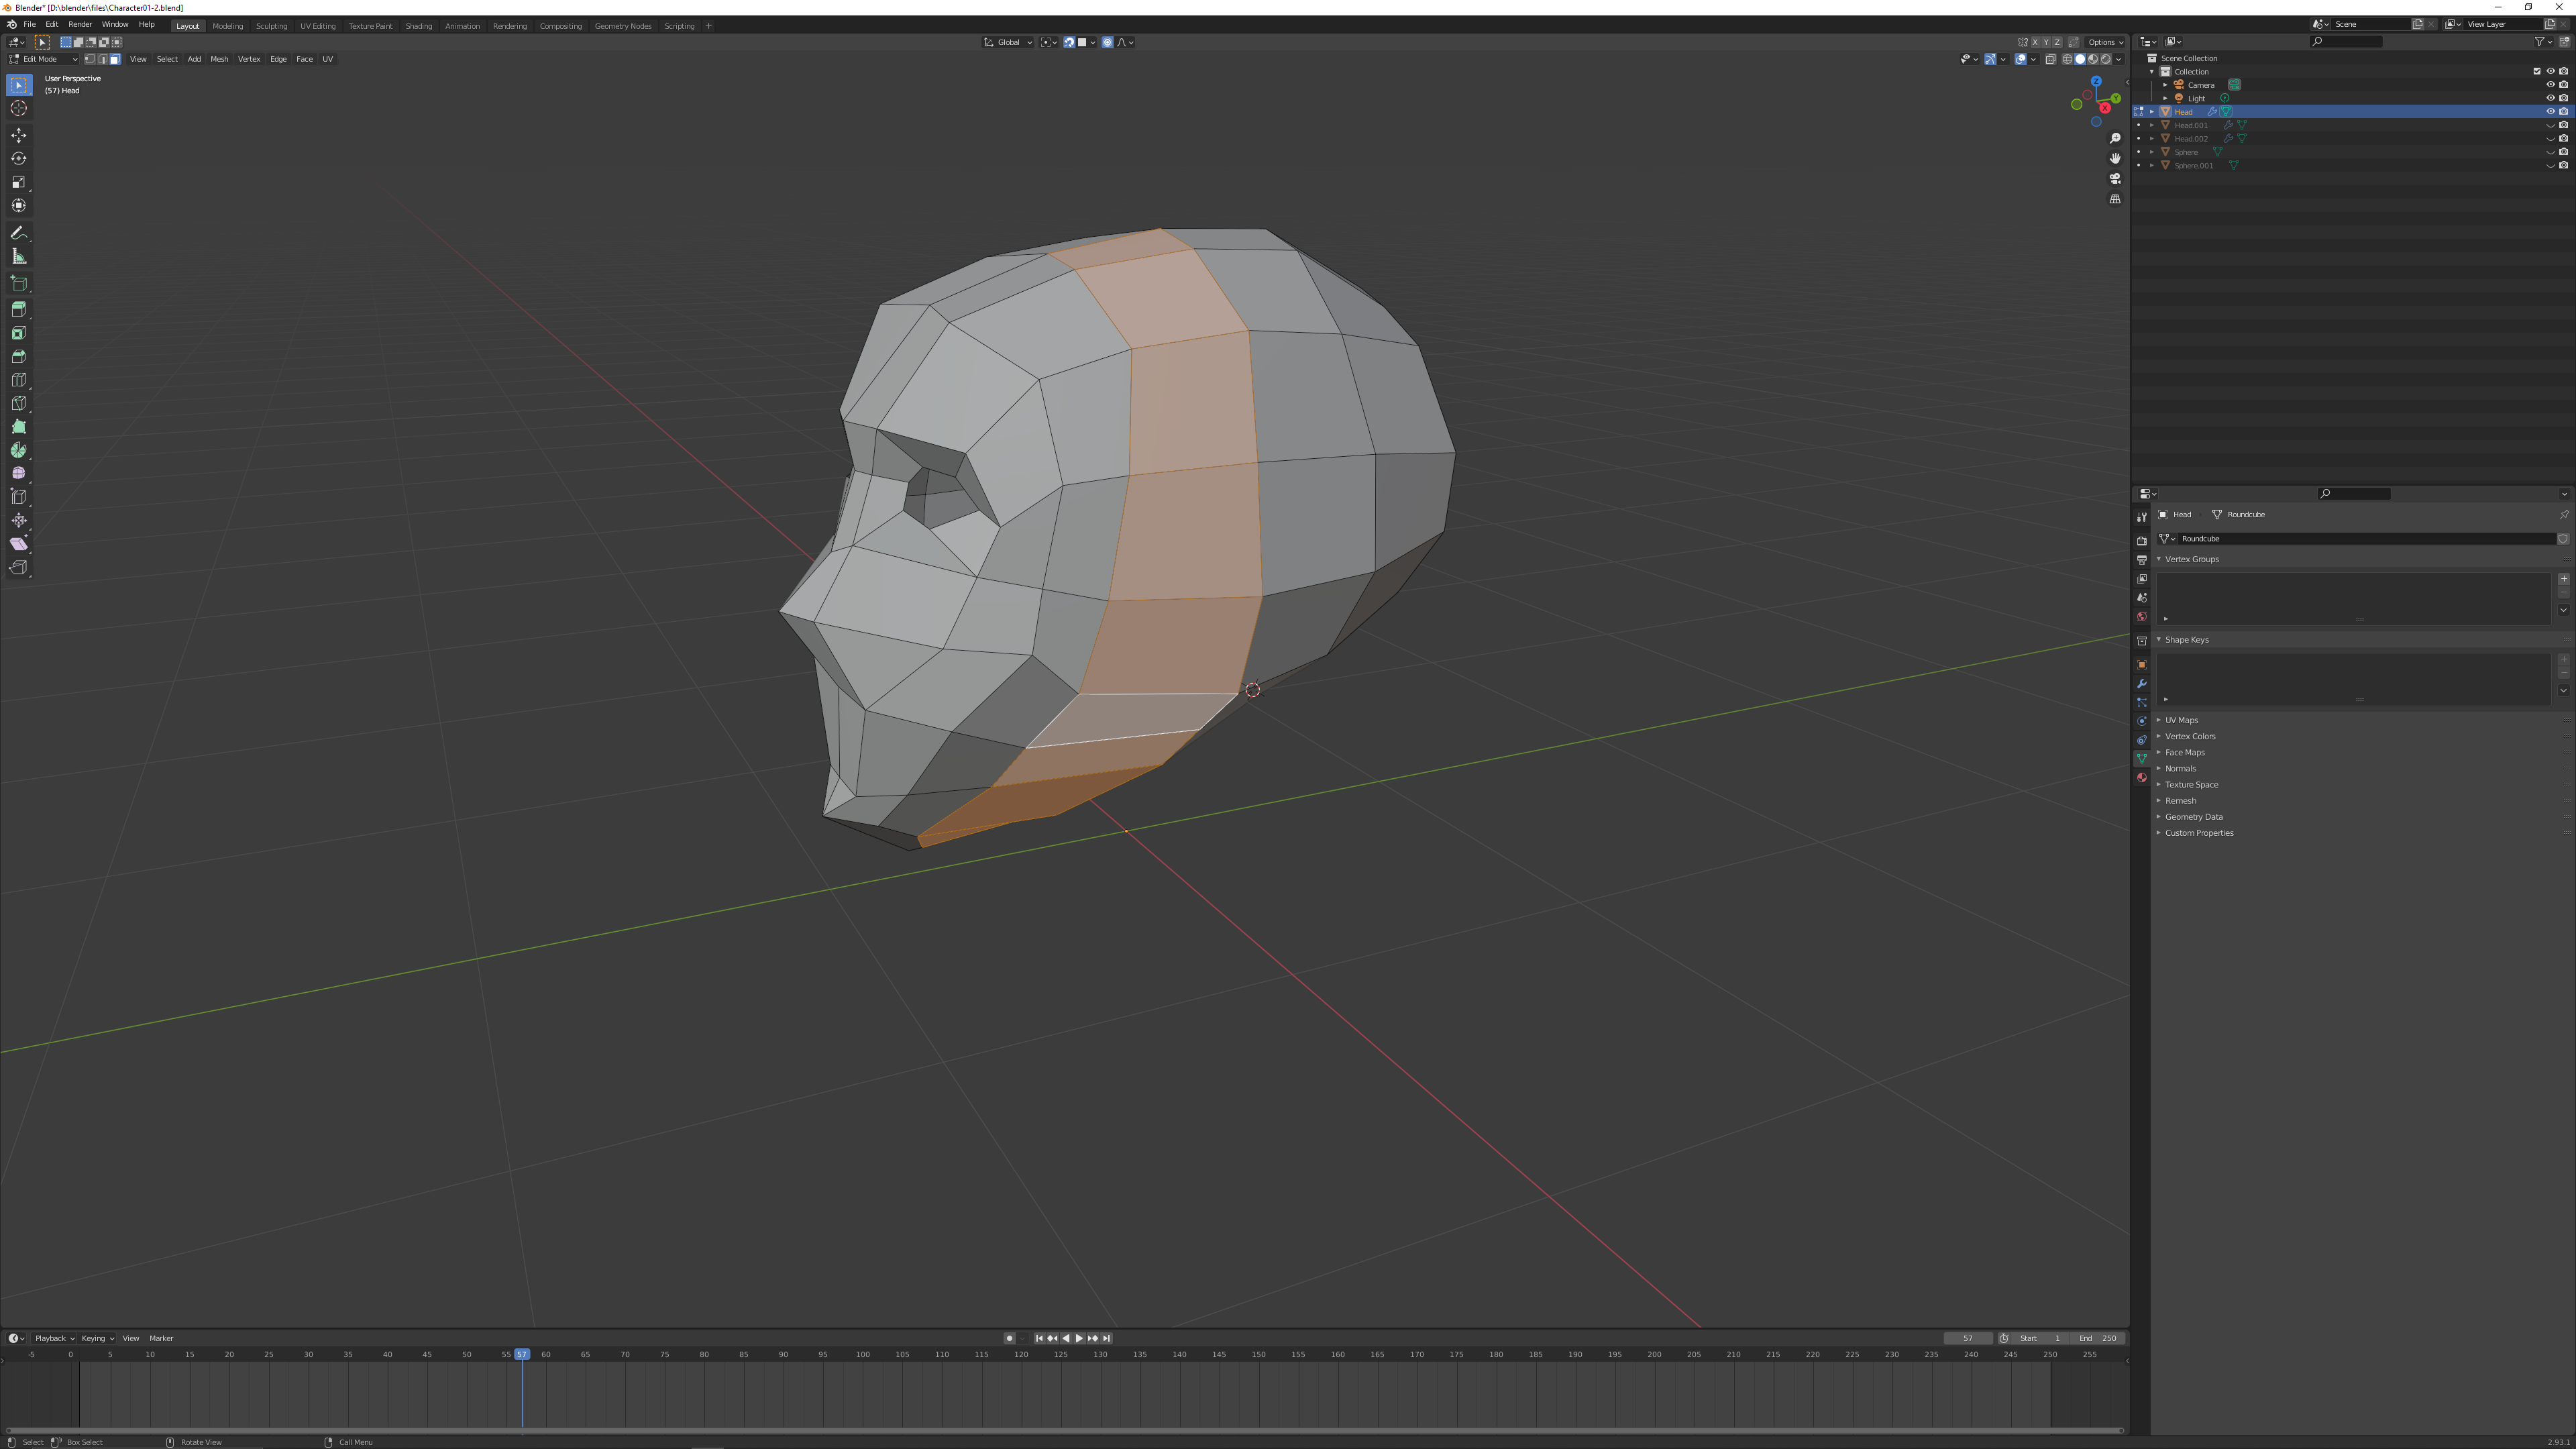
Task: Click the current frame field showing 57
Action: tap(1967, 1338)
